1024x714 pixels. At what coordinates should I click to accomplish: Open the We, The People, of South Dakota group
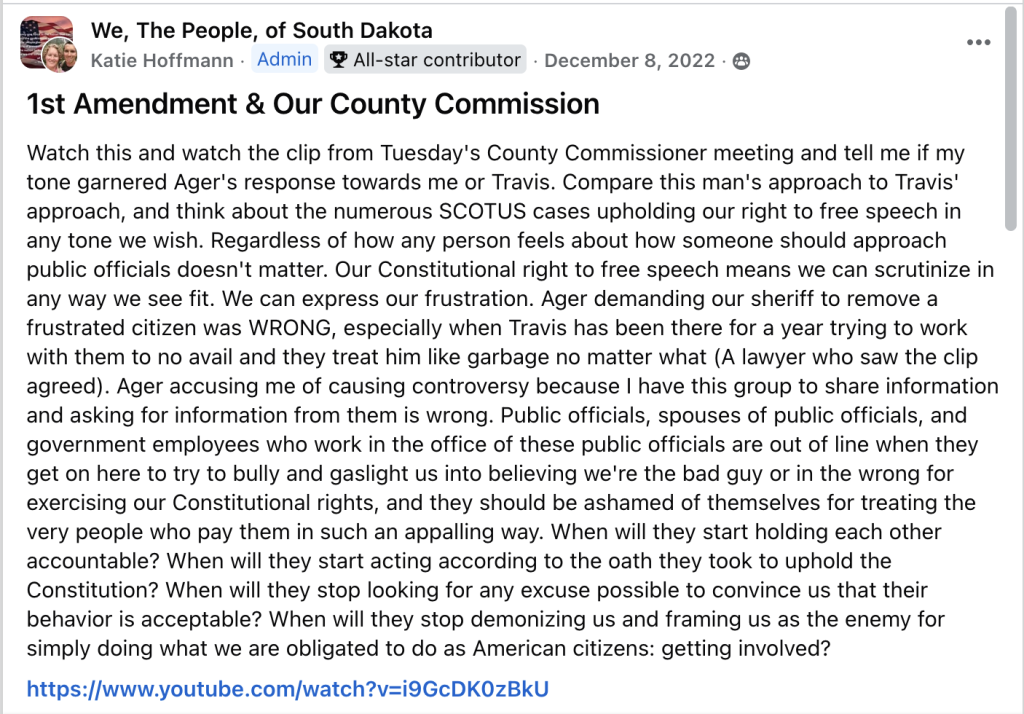coord(262,31)
